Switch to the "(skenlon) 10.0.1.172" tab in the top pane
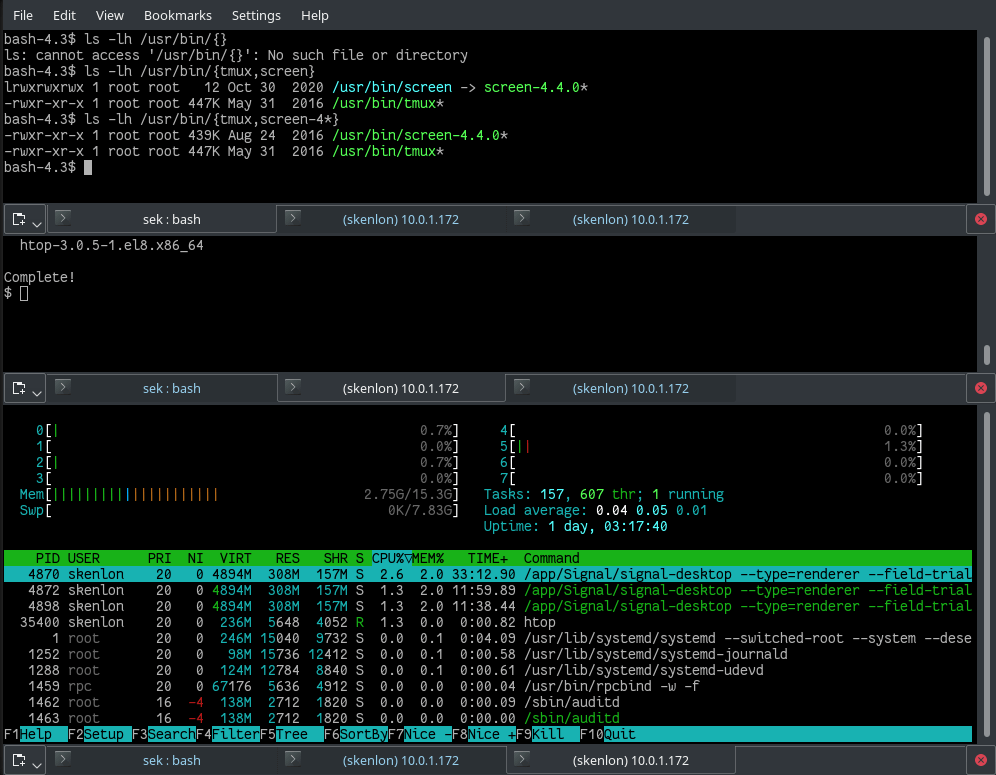The width and height of the screenshot is (996, 775). pos(400,218)
